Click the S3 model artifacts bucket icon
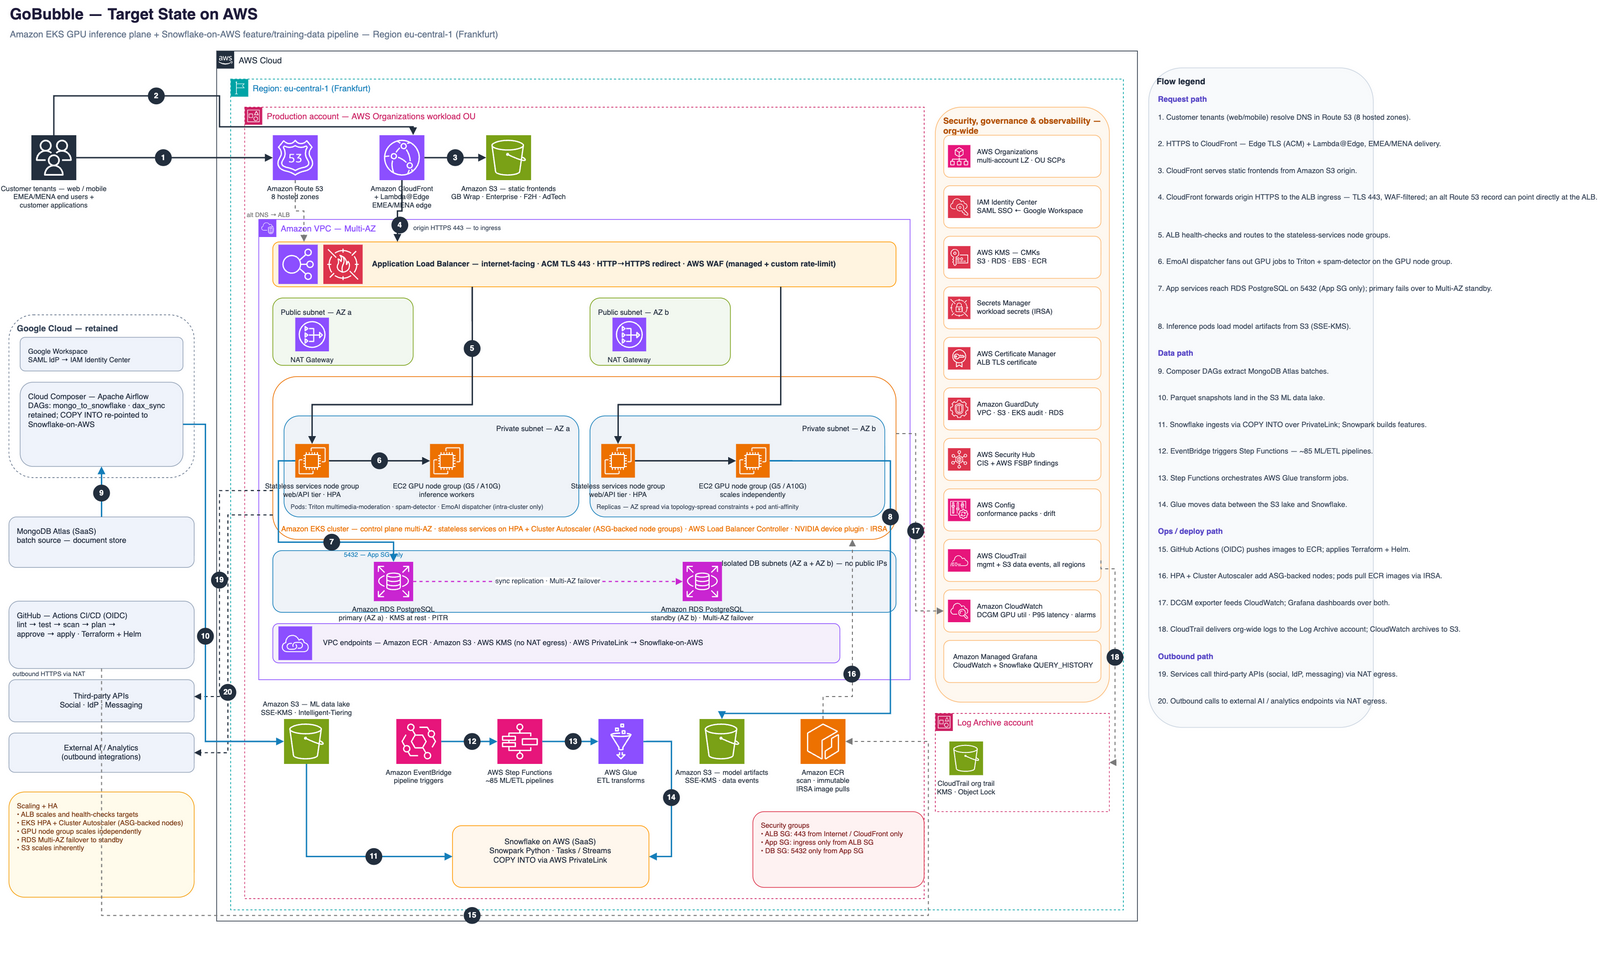1600x957 pixels. click(722, 742)
